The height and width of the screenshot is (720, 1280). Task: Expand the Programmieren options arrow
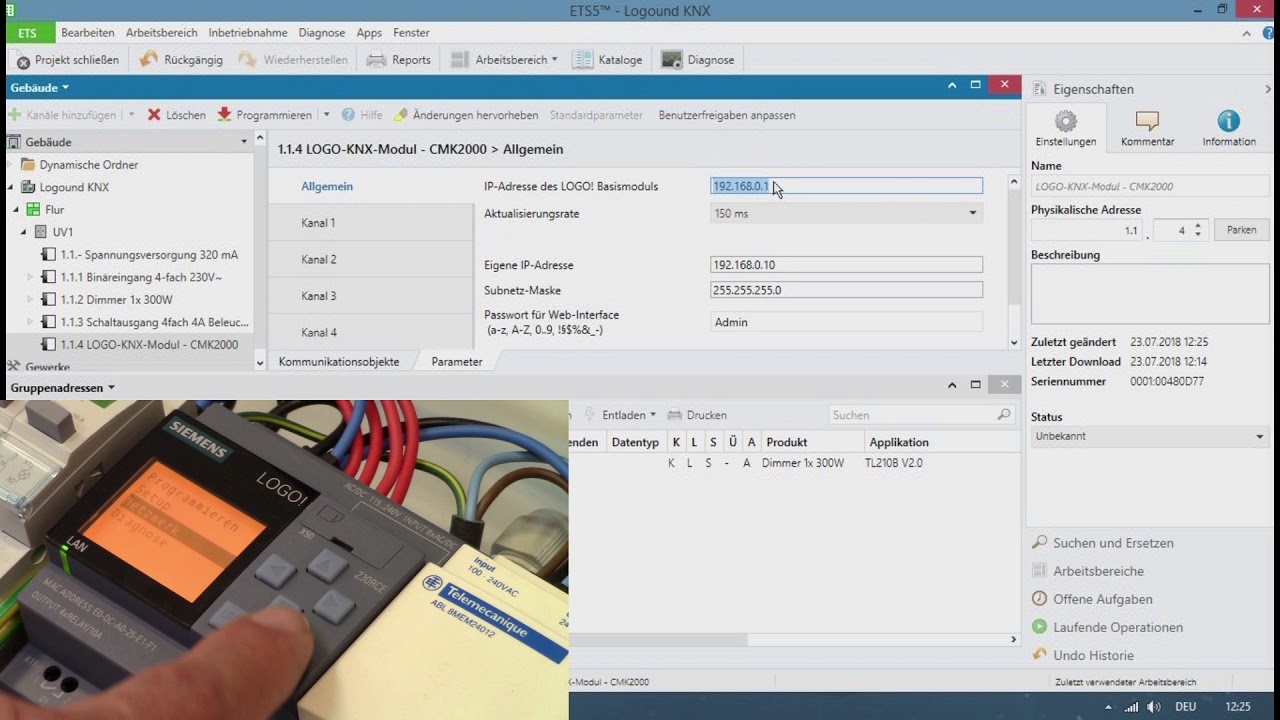click(326, 115)
